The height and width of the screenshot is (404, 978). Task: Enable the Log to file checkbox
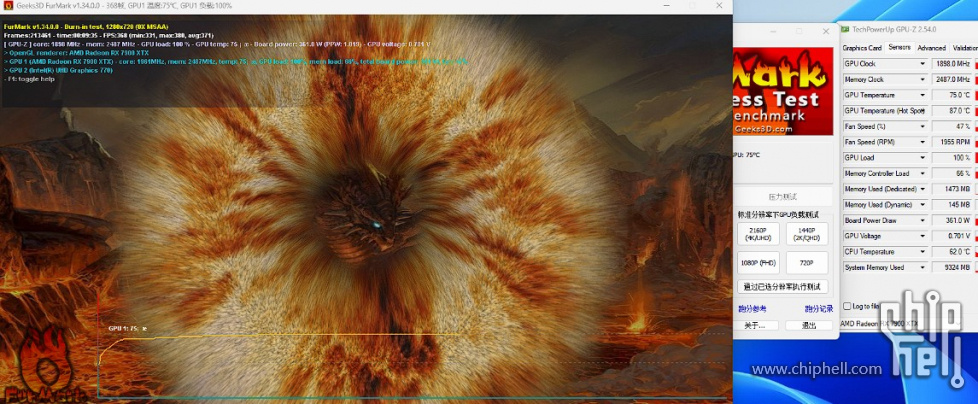point(847,306)
